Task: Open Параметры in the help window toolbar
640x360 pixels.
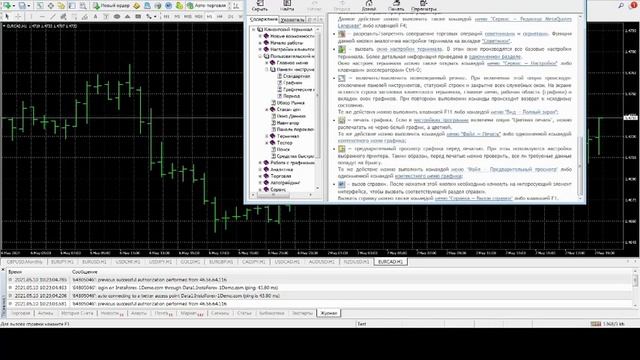Action: [x=424, y=6]
